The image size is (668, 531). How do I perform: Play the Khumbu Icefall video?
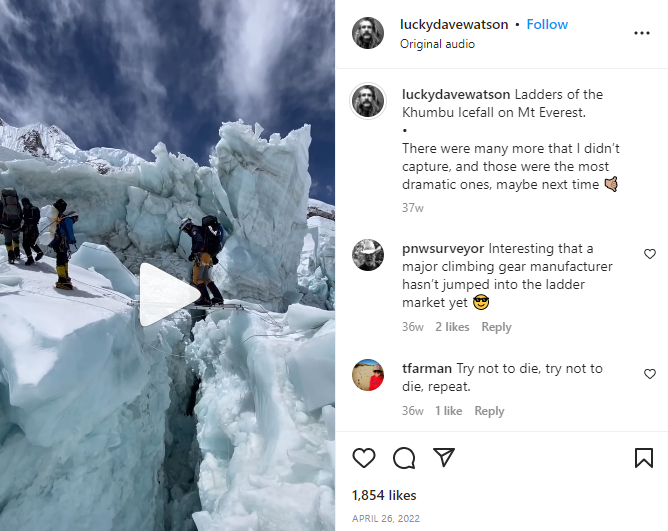168,294
